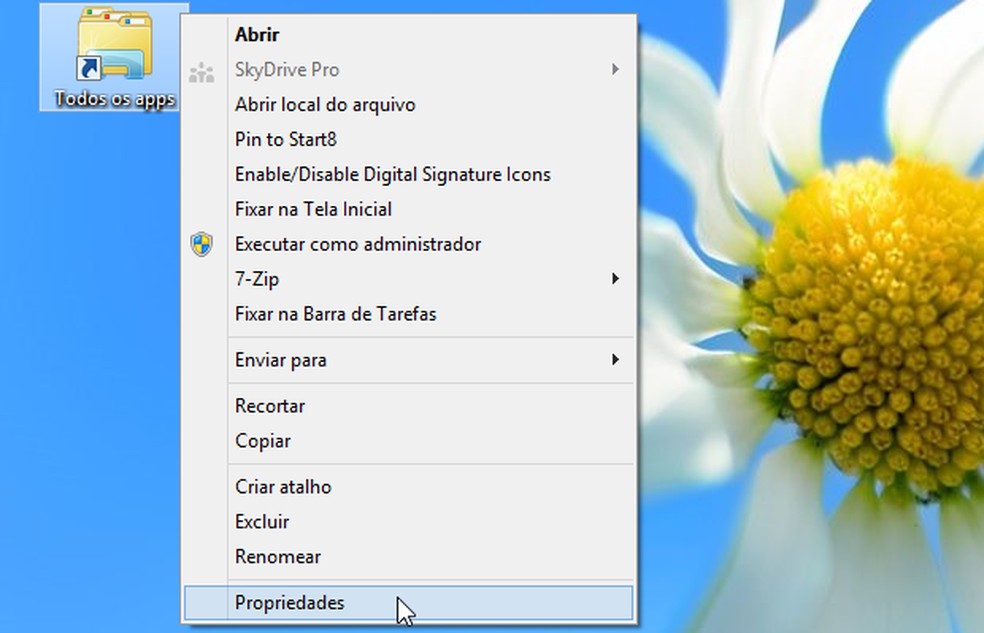Choose Copiar from the menu

(409, 441)
